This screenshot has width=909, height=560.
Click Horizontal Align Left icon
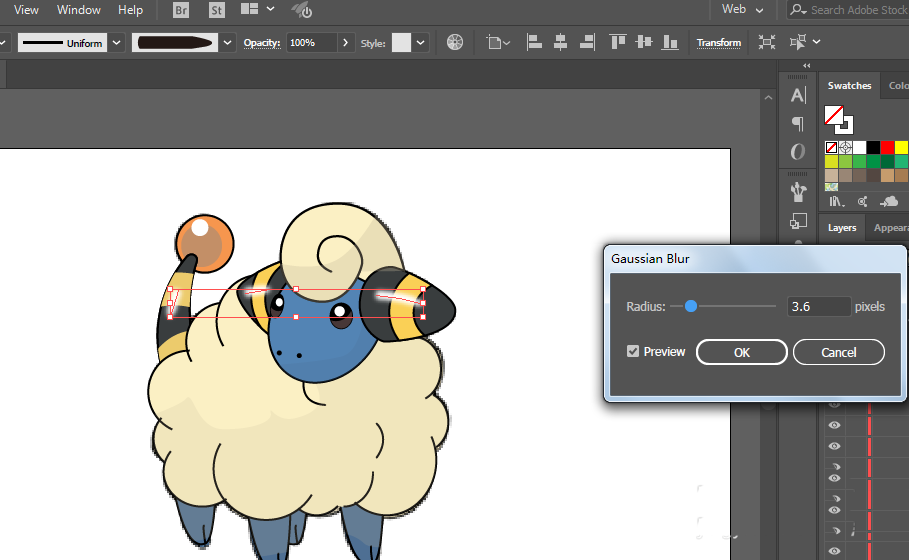(534, 42)
